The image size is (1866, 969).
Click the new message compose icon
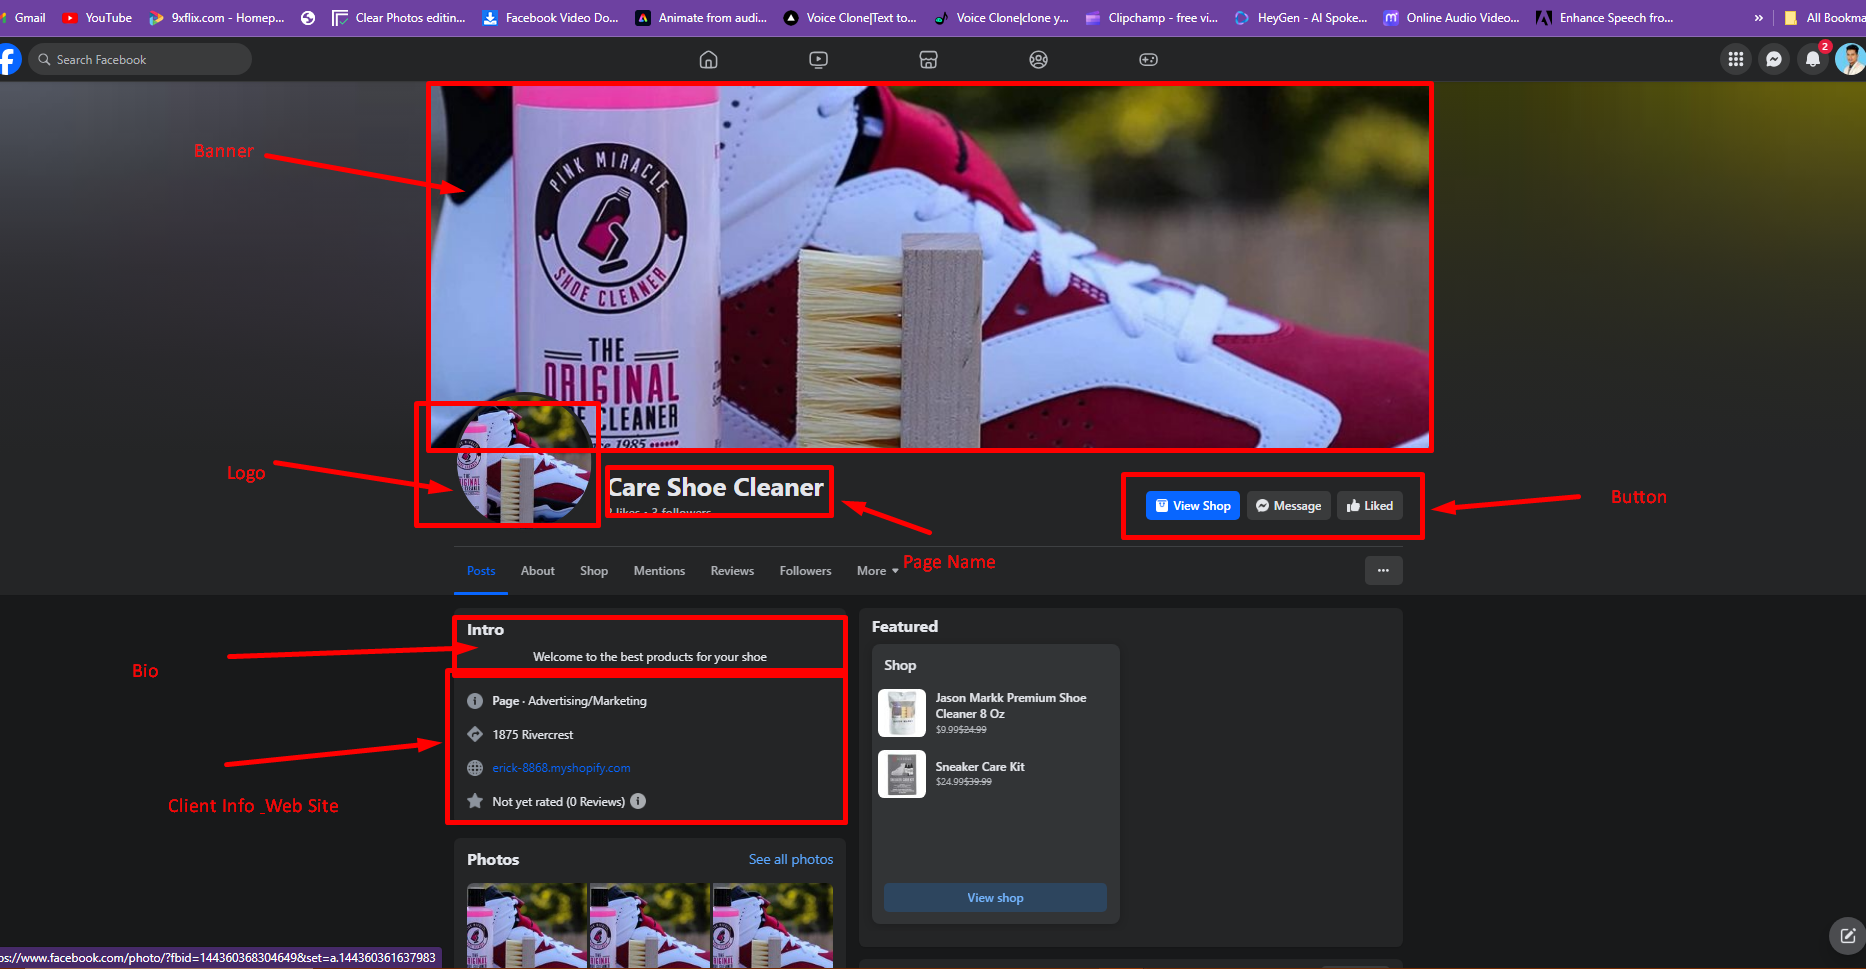point(1847,936)
